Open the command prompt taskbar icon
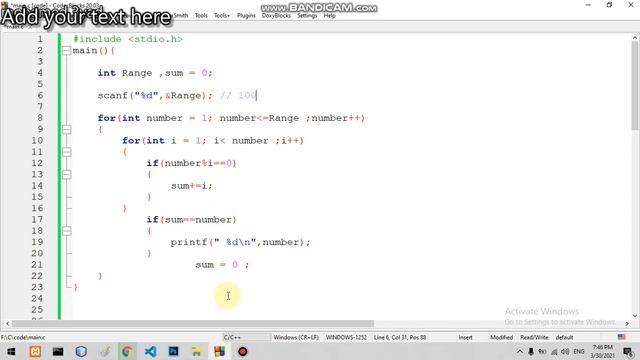This screenshot has height=360, width=640. [58, 351]
